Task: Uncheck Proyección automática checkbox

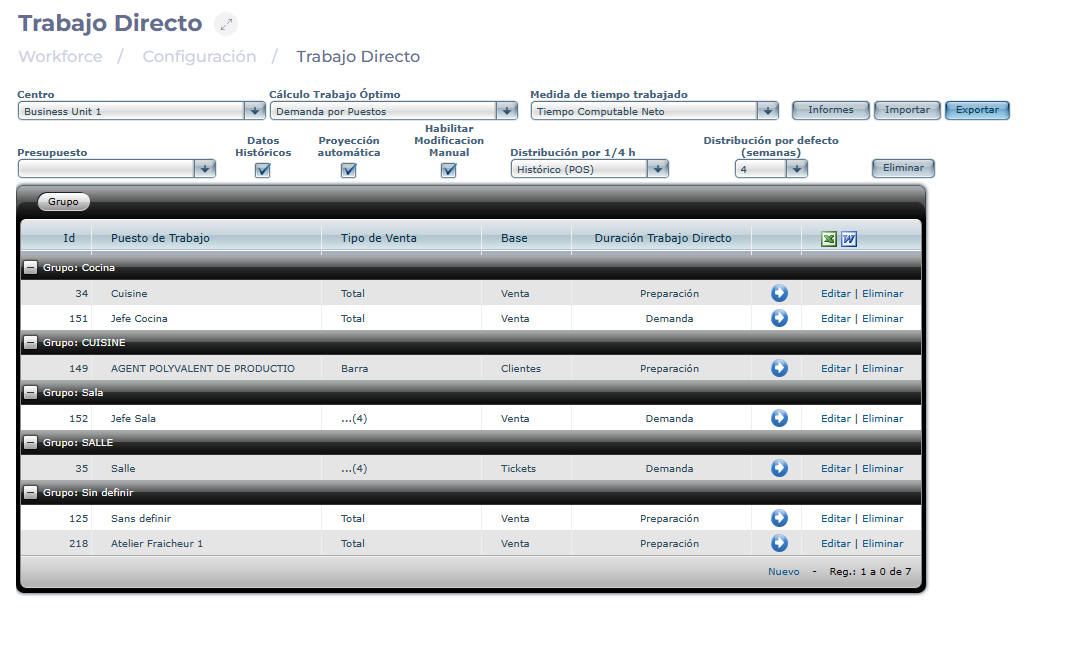Action: click(349, 170)
